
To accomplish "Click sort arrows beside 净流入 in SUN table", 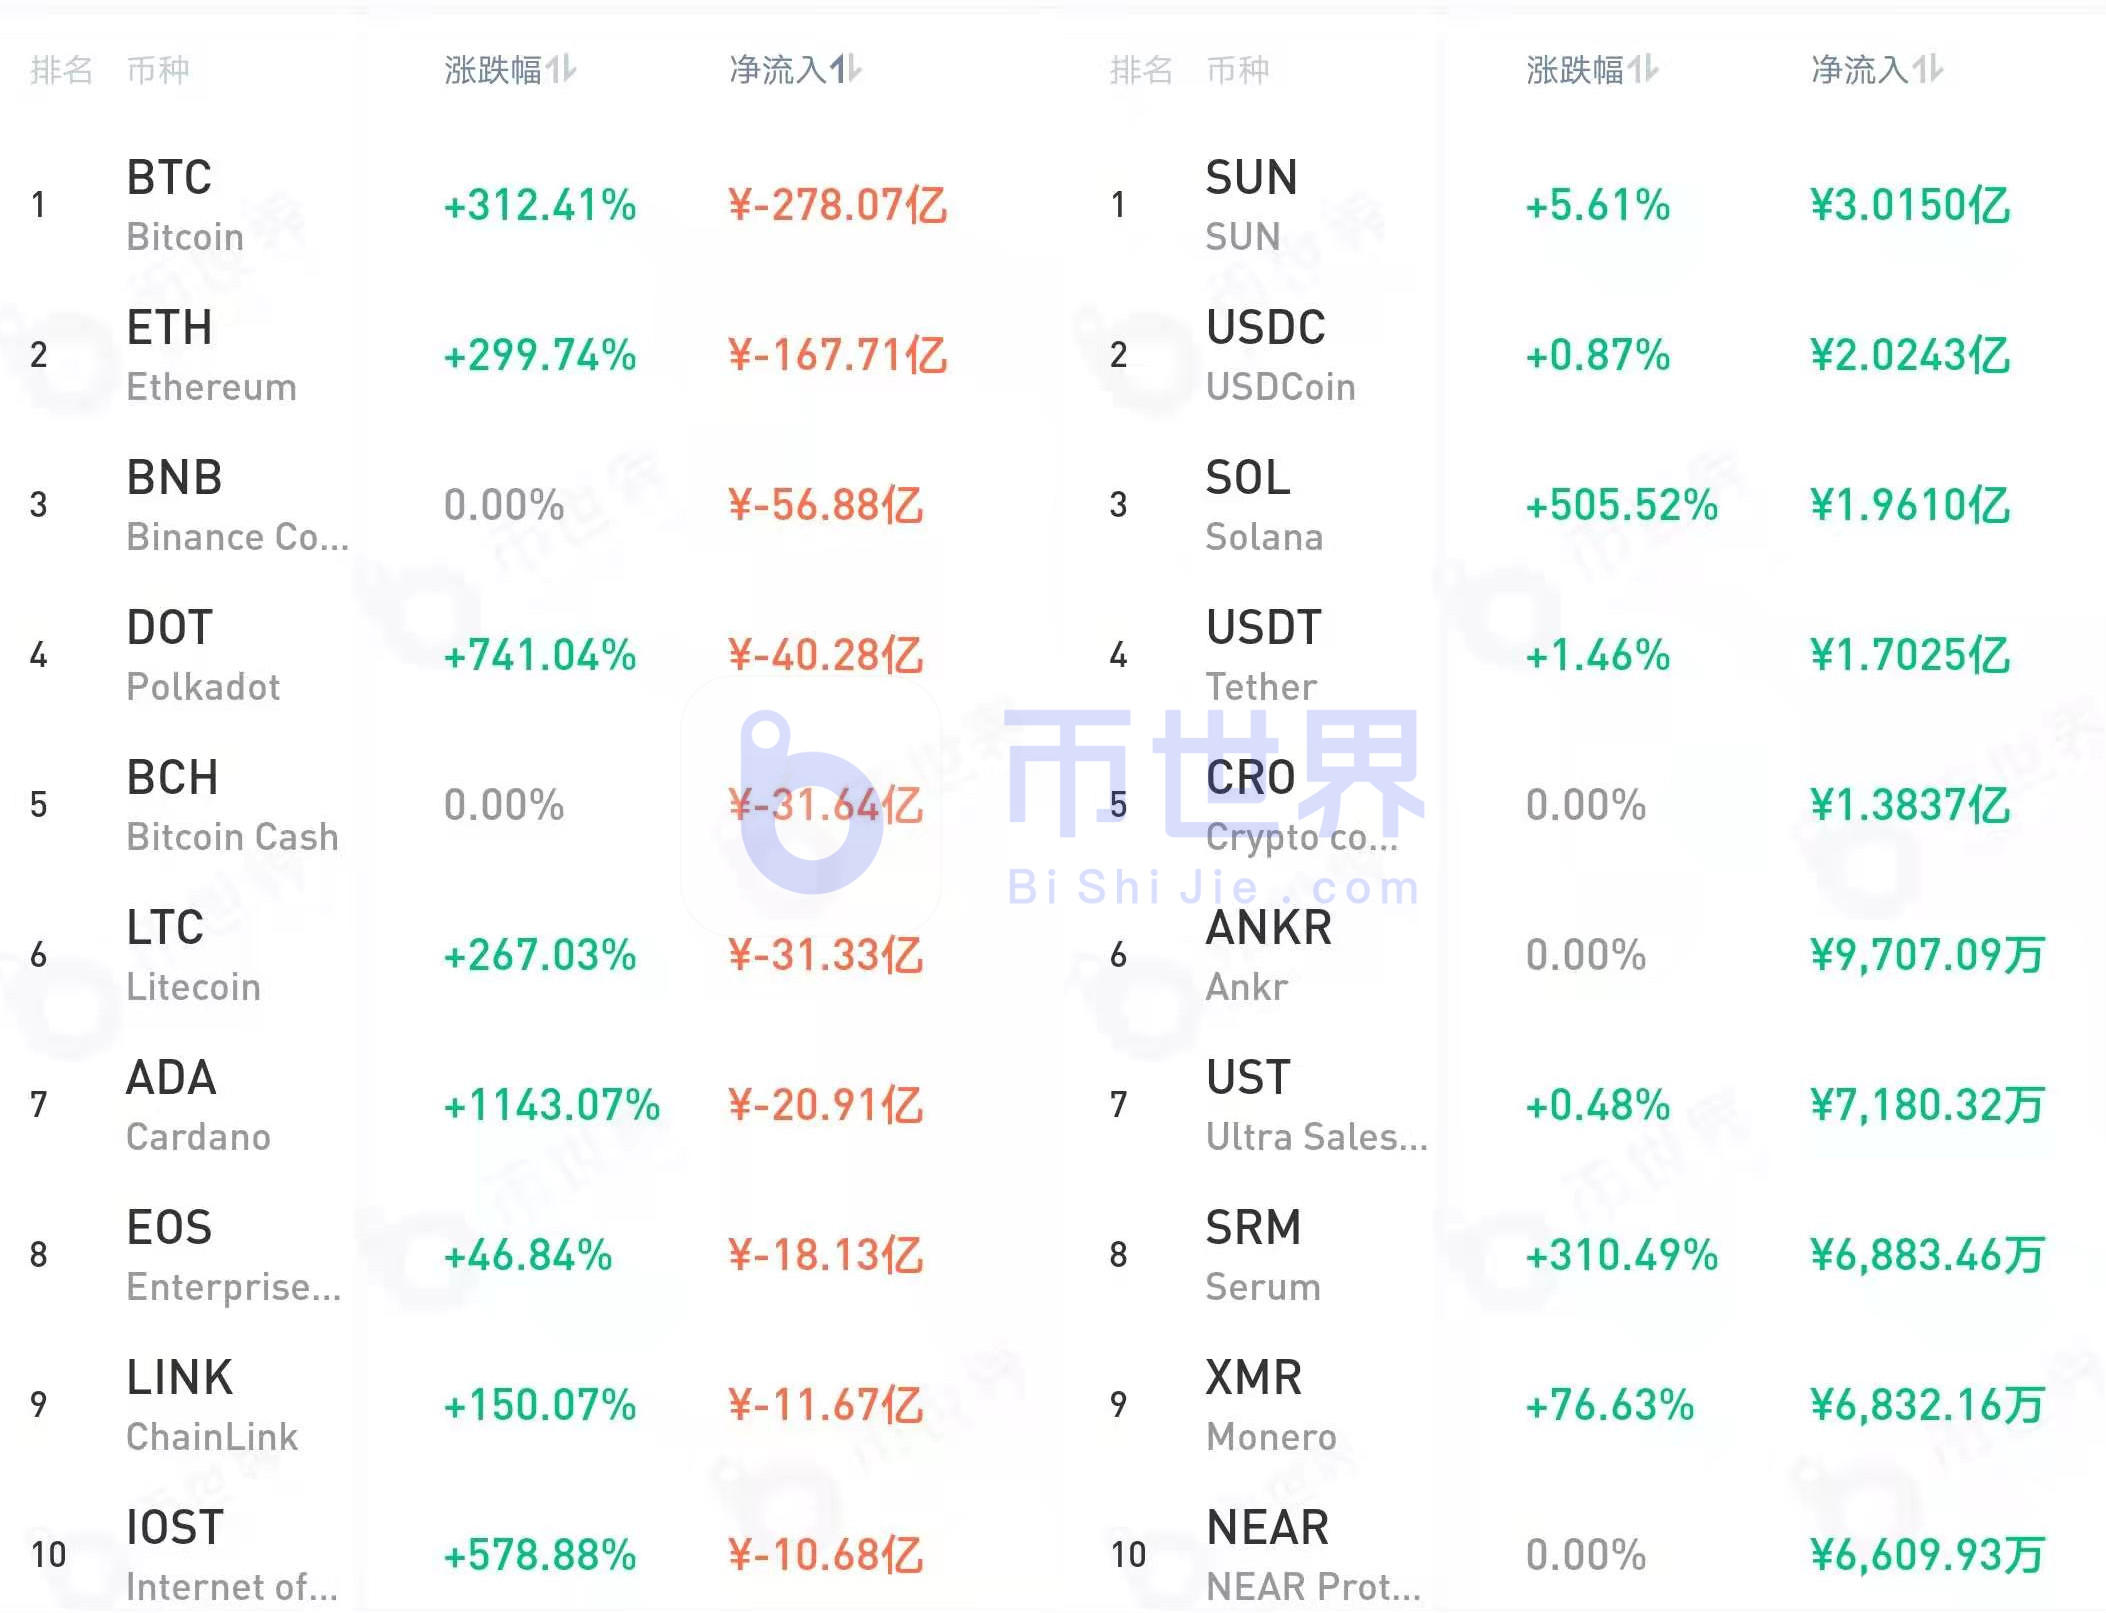I will point(1928,69).
